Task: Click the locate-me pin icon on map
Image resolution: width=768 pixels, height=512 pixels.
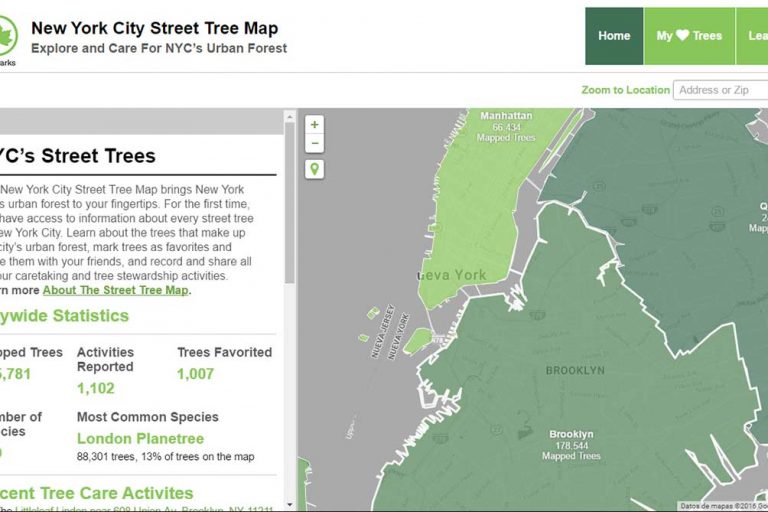Action: [x=315, y=169]
